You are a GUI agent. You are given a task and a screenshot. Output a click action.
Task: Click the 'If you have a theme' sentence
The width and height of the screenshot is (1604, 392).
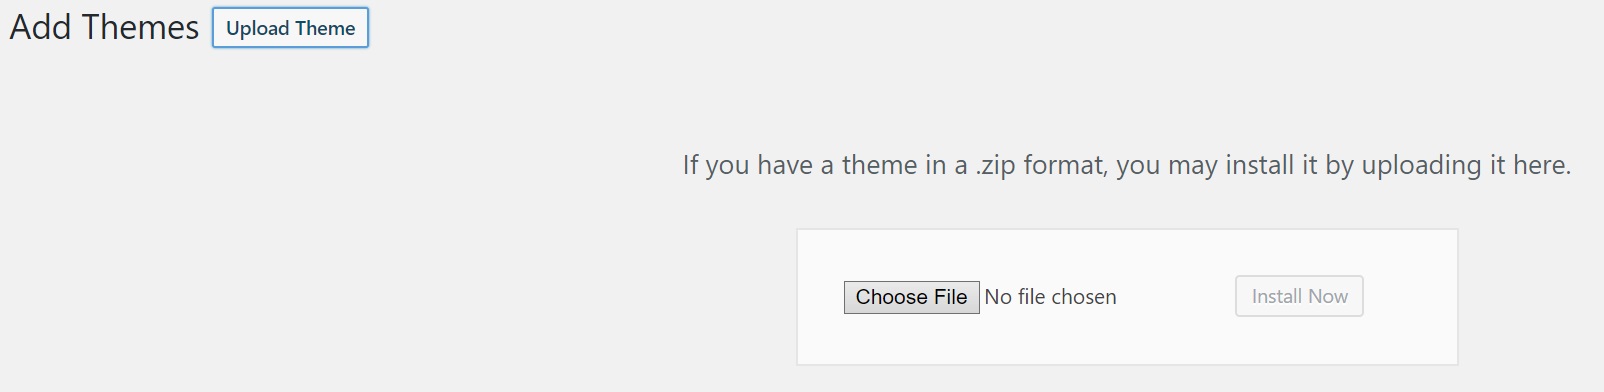point(1127,165)
